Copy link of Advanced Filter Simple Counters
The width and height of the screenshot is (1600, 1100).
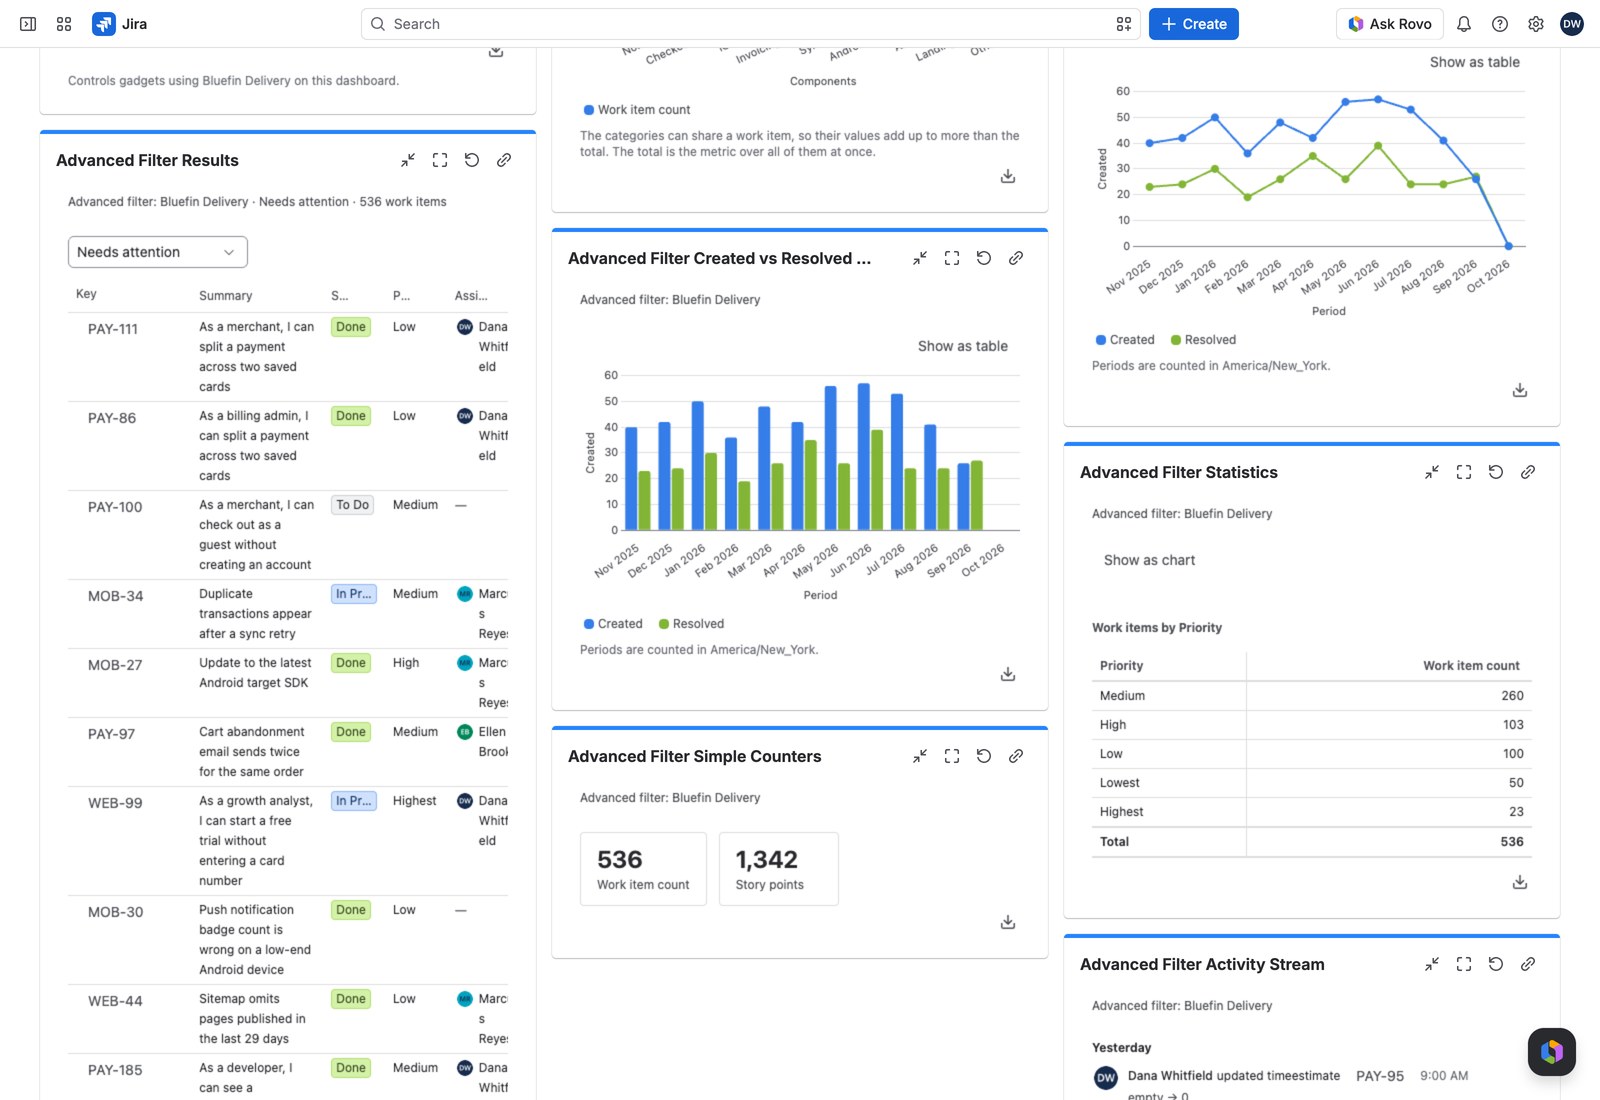(1016, 756)
